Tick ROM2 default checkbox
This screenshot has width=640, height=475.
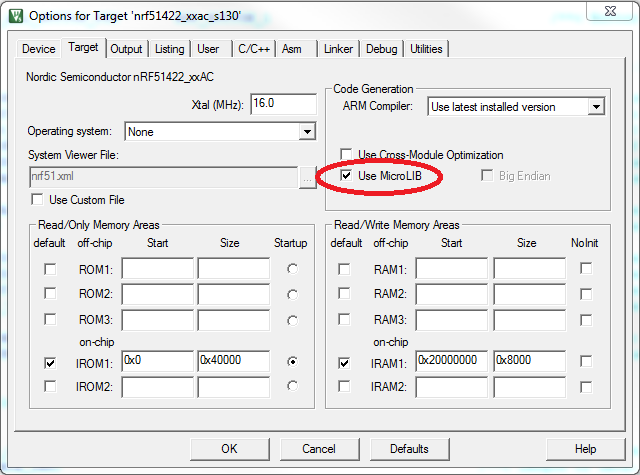(x=50, y=293)
